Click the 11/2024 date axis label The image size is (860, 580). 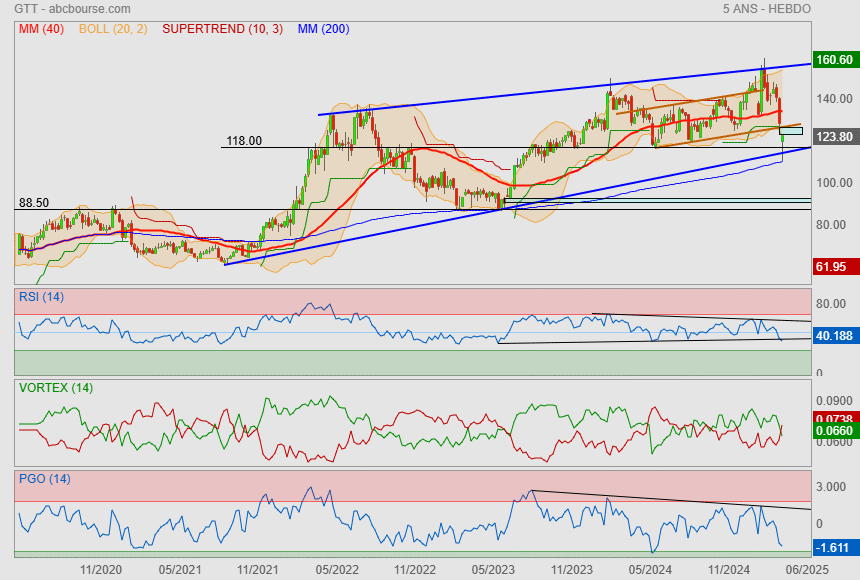pos(728,570)
